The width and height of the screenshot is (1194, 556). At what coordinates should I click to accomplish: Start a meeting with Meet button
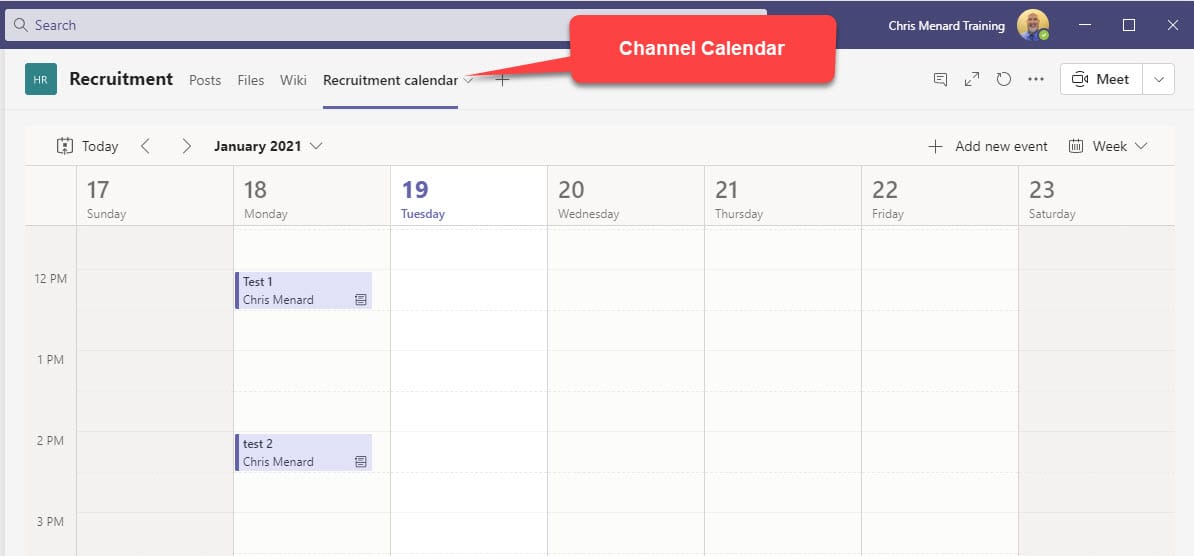pos(1100,80)
